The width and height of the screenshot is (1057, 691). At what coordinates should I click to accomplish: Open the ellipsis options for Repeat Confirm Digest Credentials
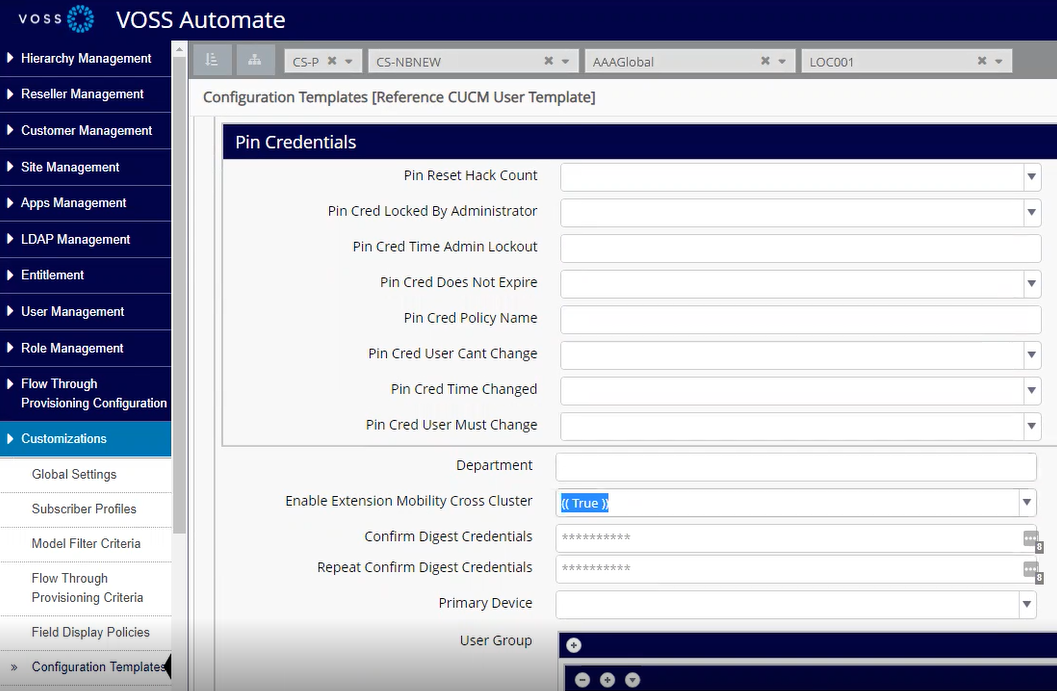coord(1031,571)
